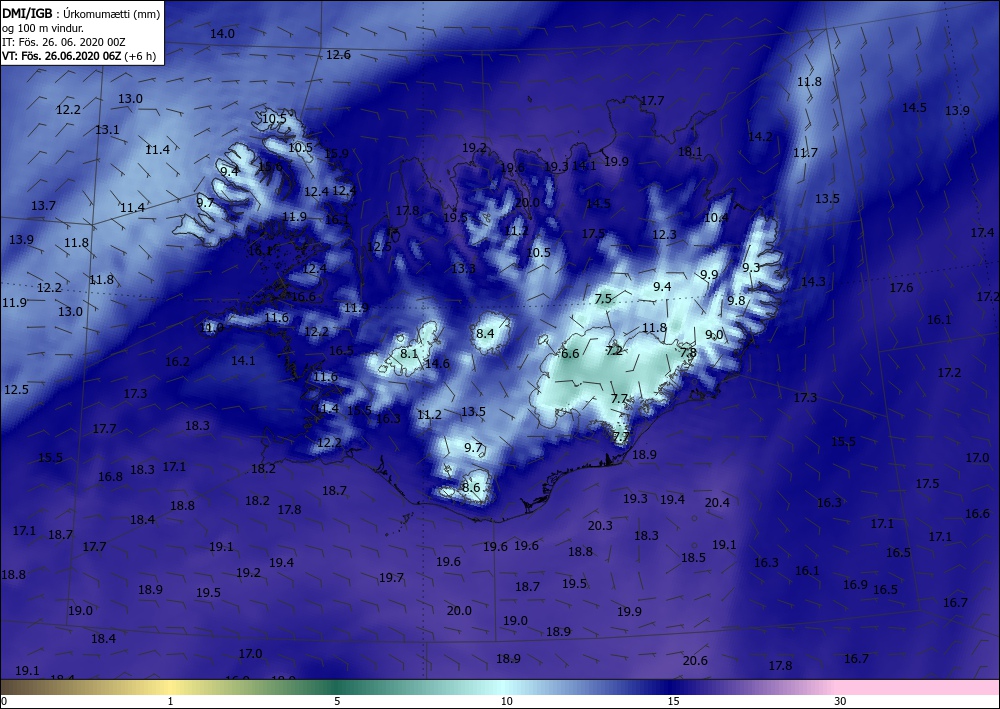This screenshot has width=1000, height=709.
Task: Click the 12.6 value on the map
Action: tap(338, 55)
